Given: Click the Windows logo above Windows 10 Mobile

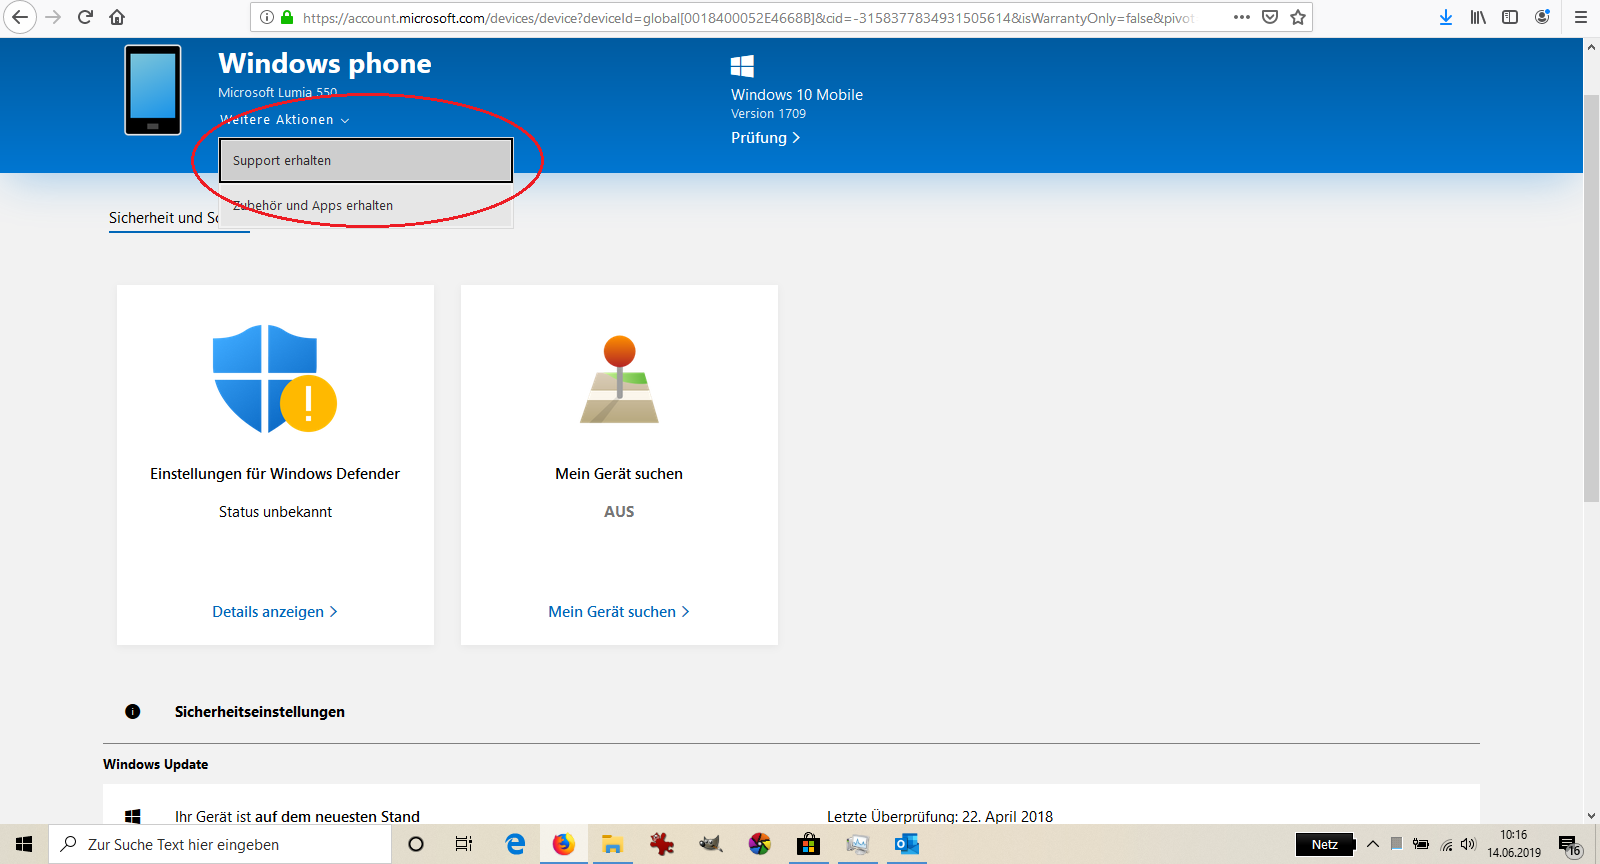Looking at the screenshot, I should point(742,66).
